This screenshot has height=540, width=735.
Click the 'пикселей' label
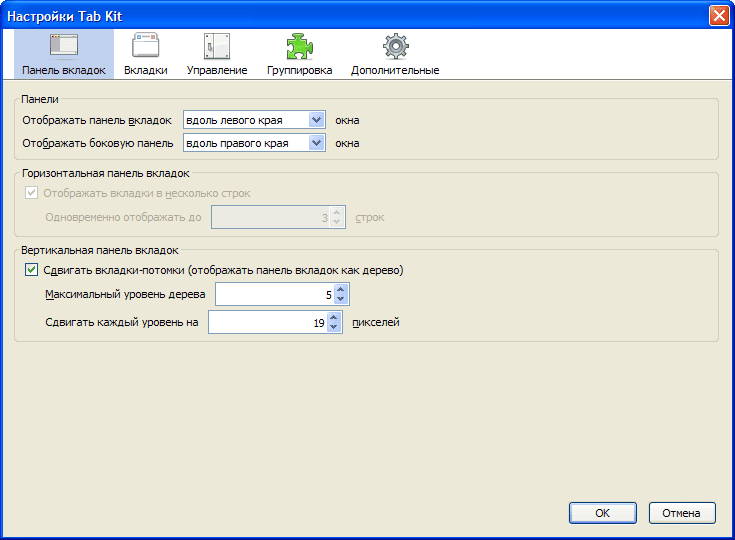376,322
